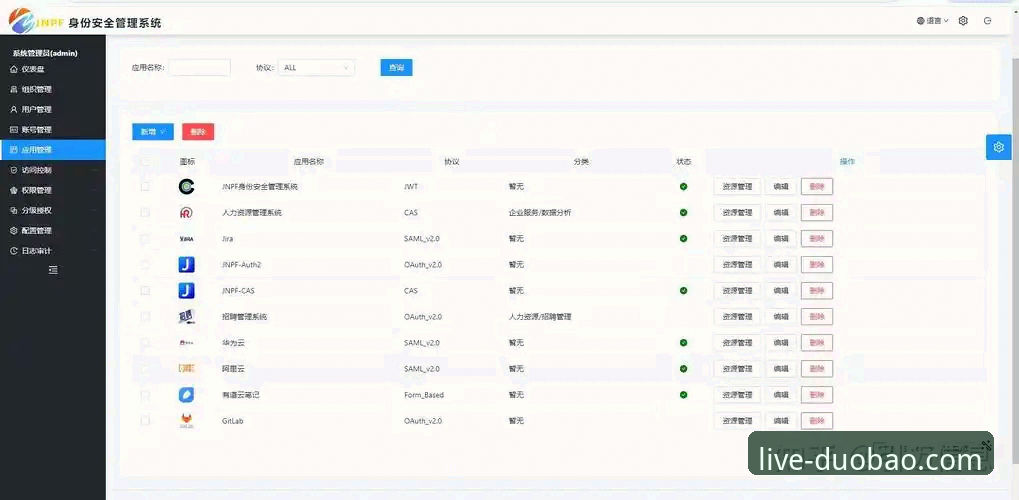Click the JNPF-Auth2 blue J icon
1019x500 pixels.
tap(187, 265)
